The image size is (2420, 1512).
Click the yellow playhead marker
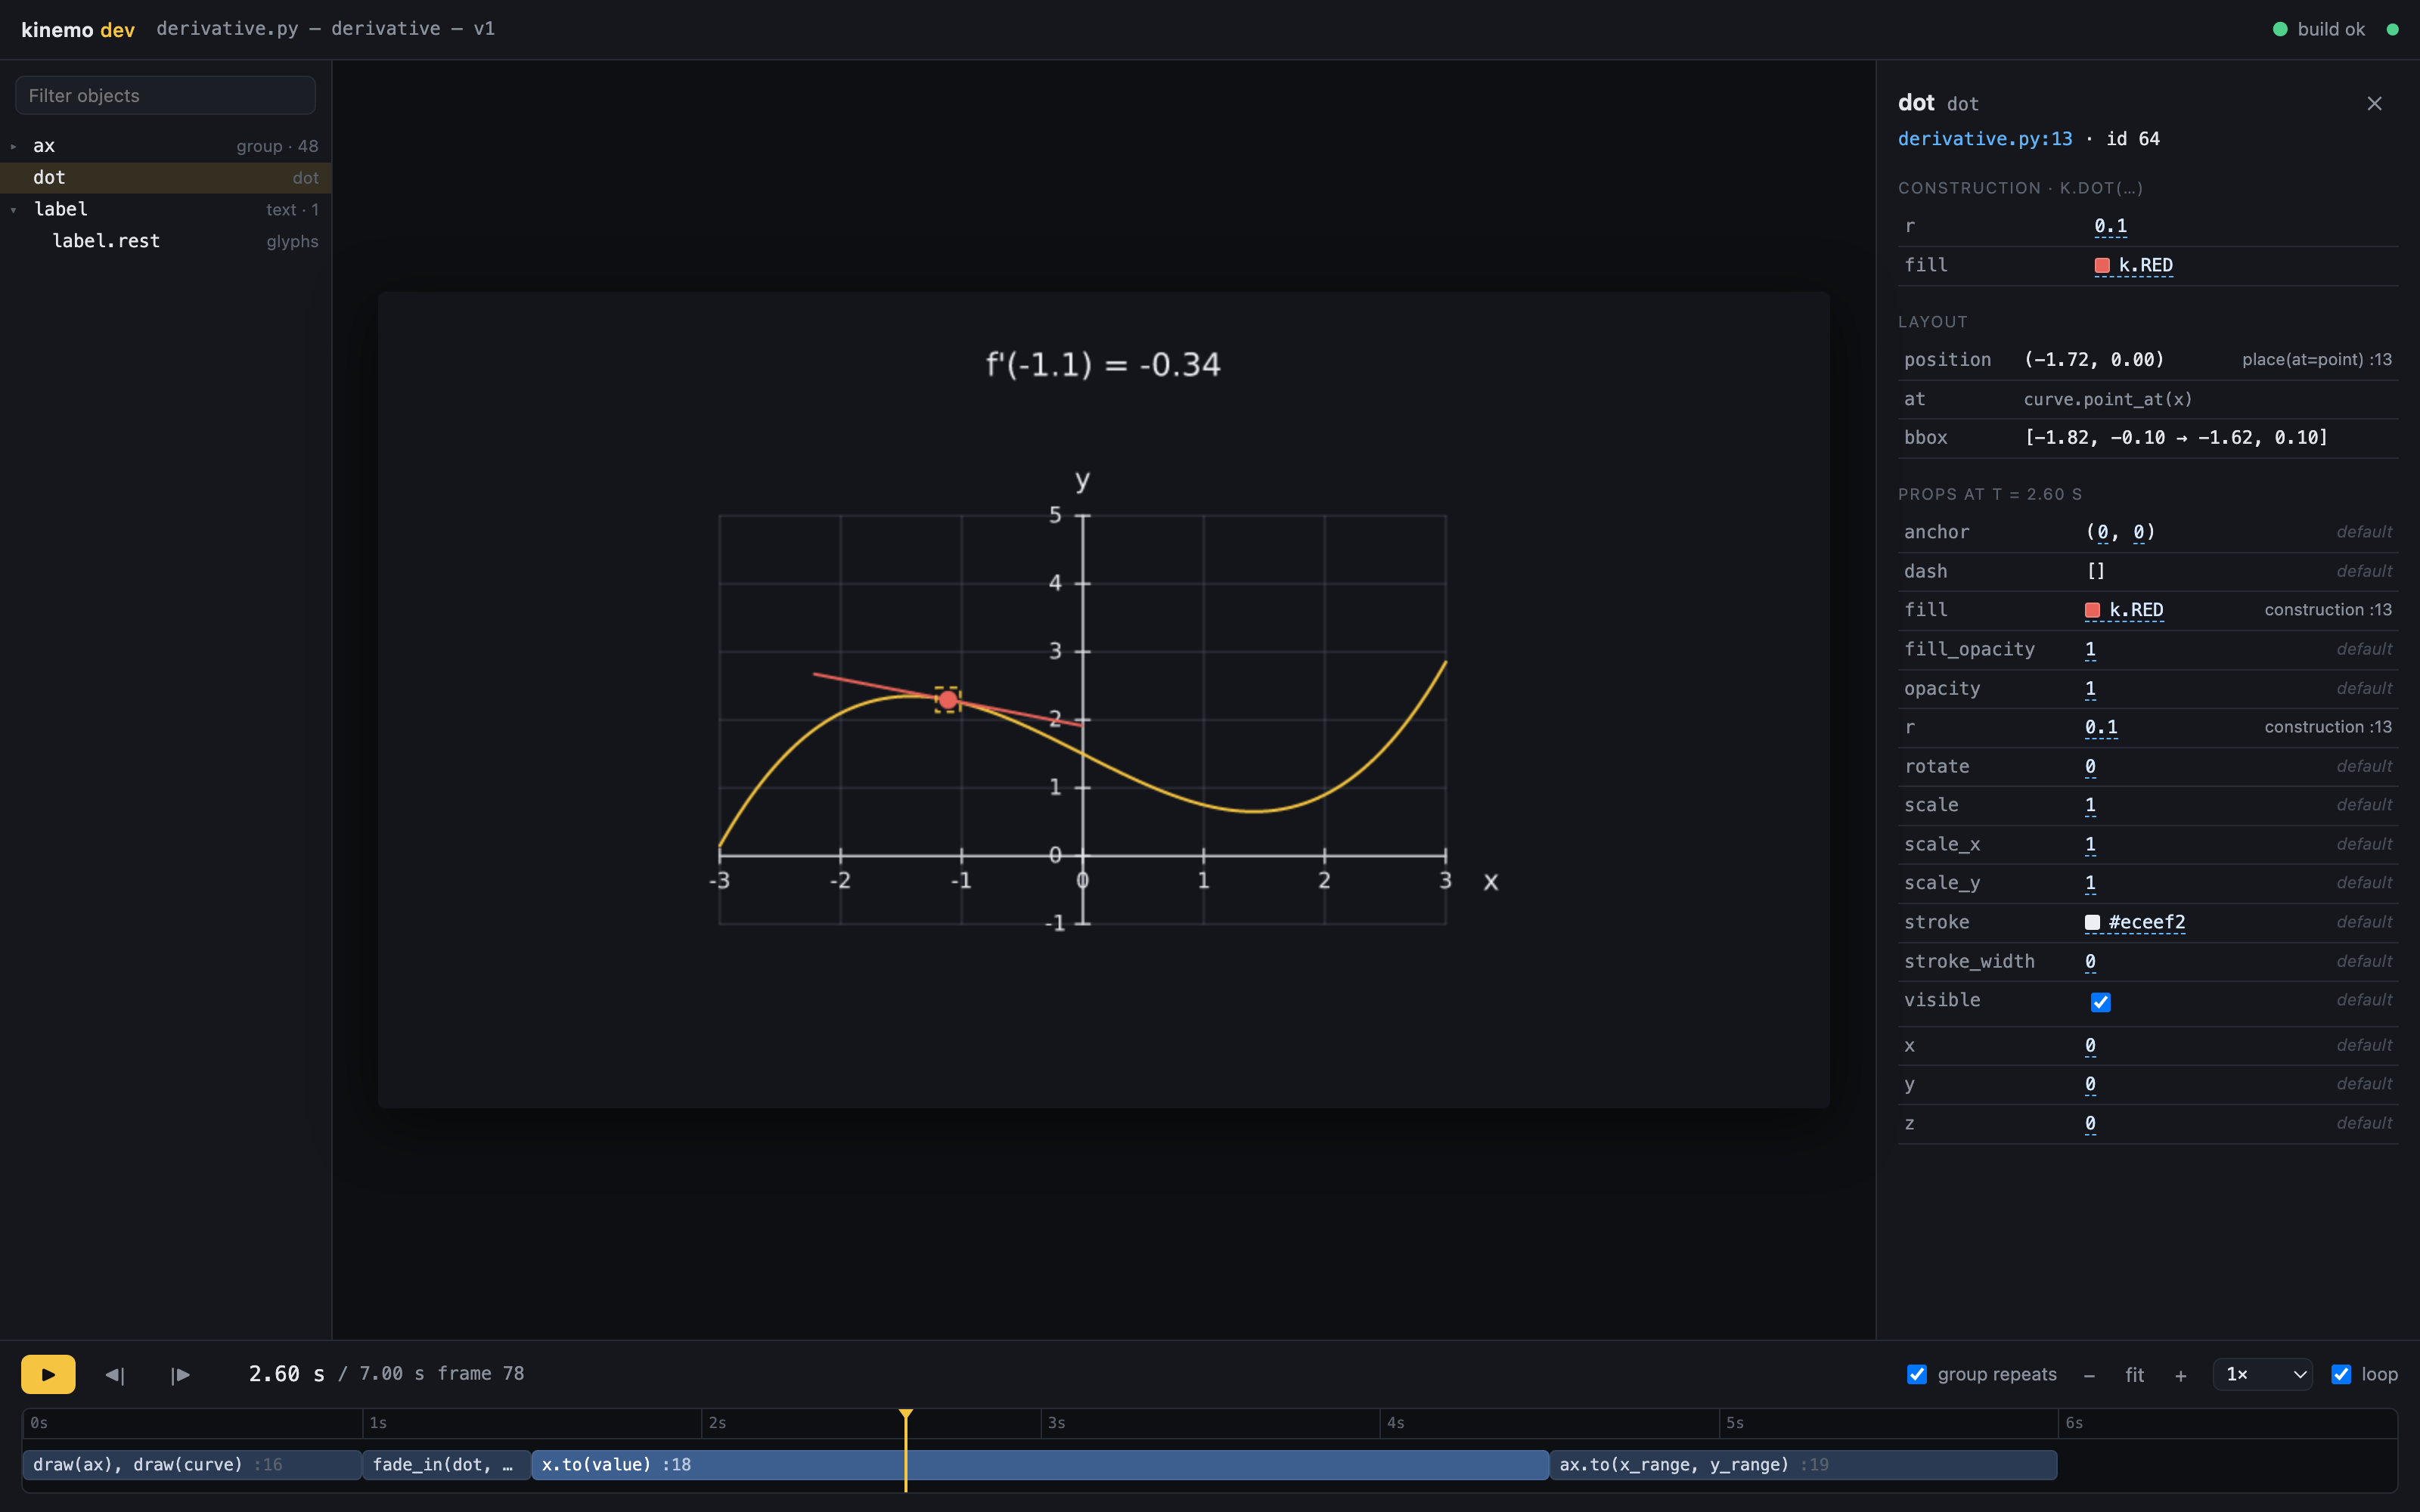tap(906, 1415)
